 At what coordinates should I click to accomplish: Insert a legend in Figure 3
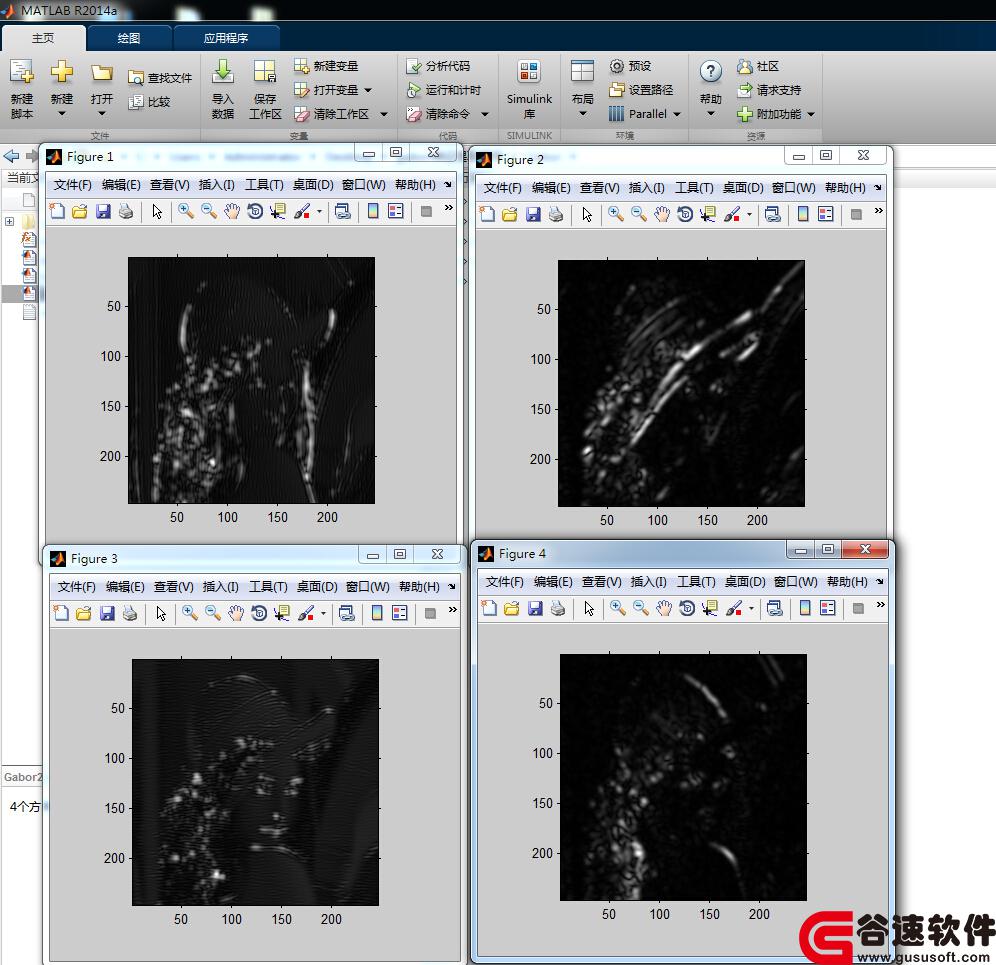pos(400,612)
